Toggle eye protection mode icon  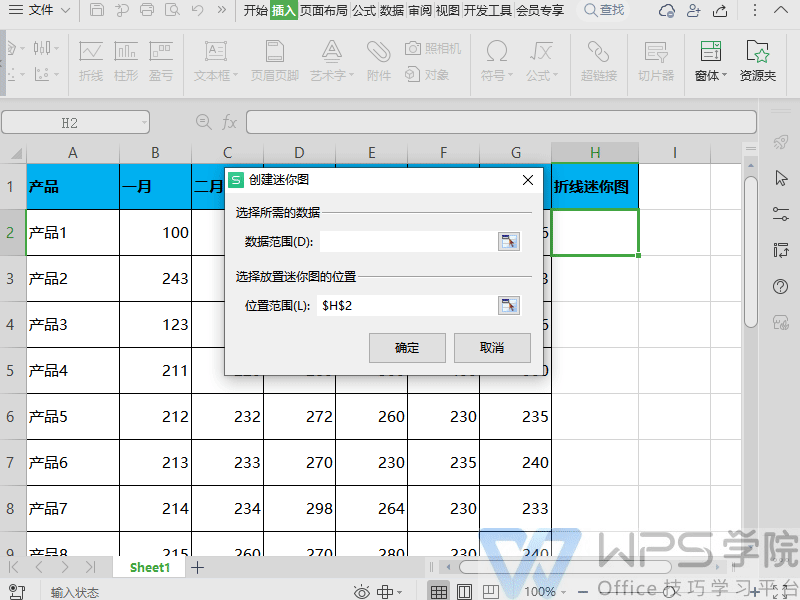click(362, 592)
